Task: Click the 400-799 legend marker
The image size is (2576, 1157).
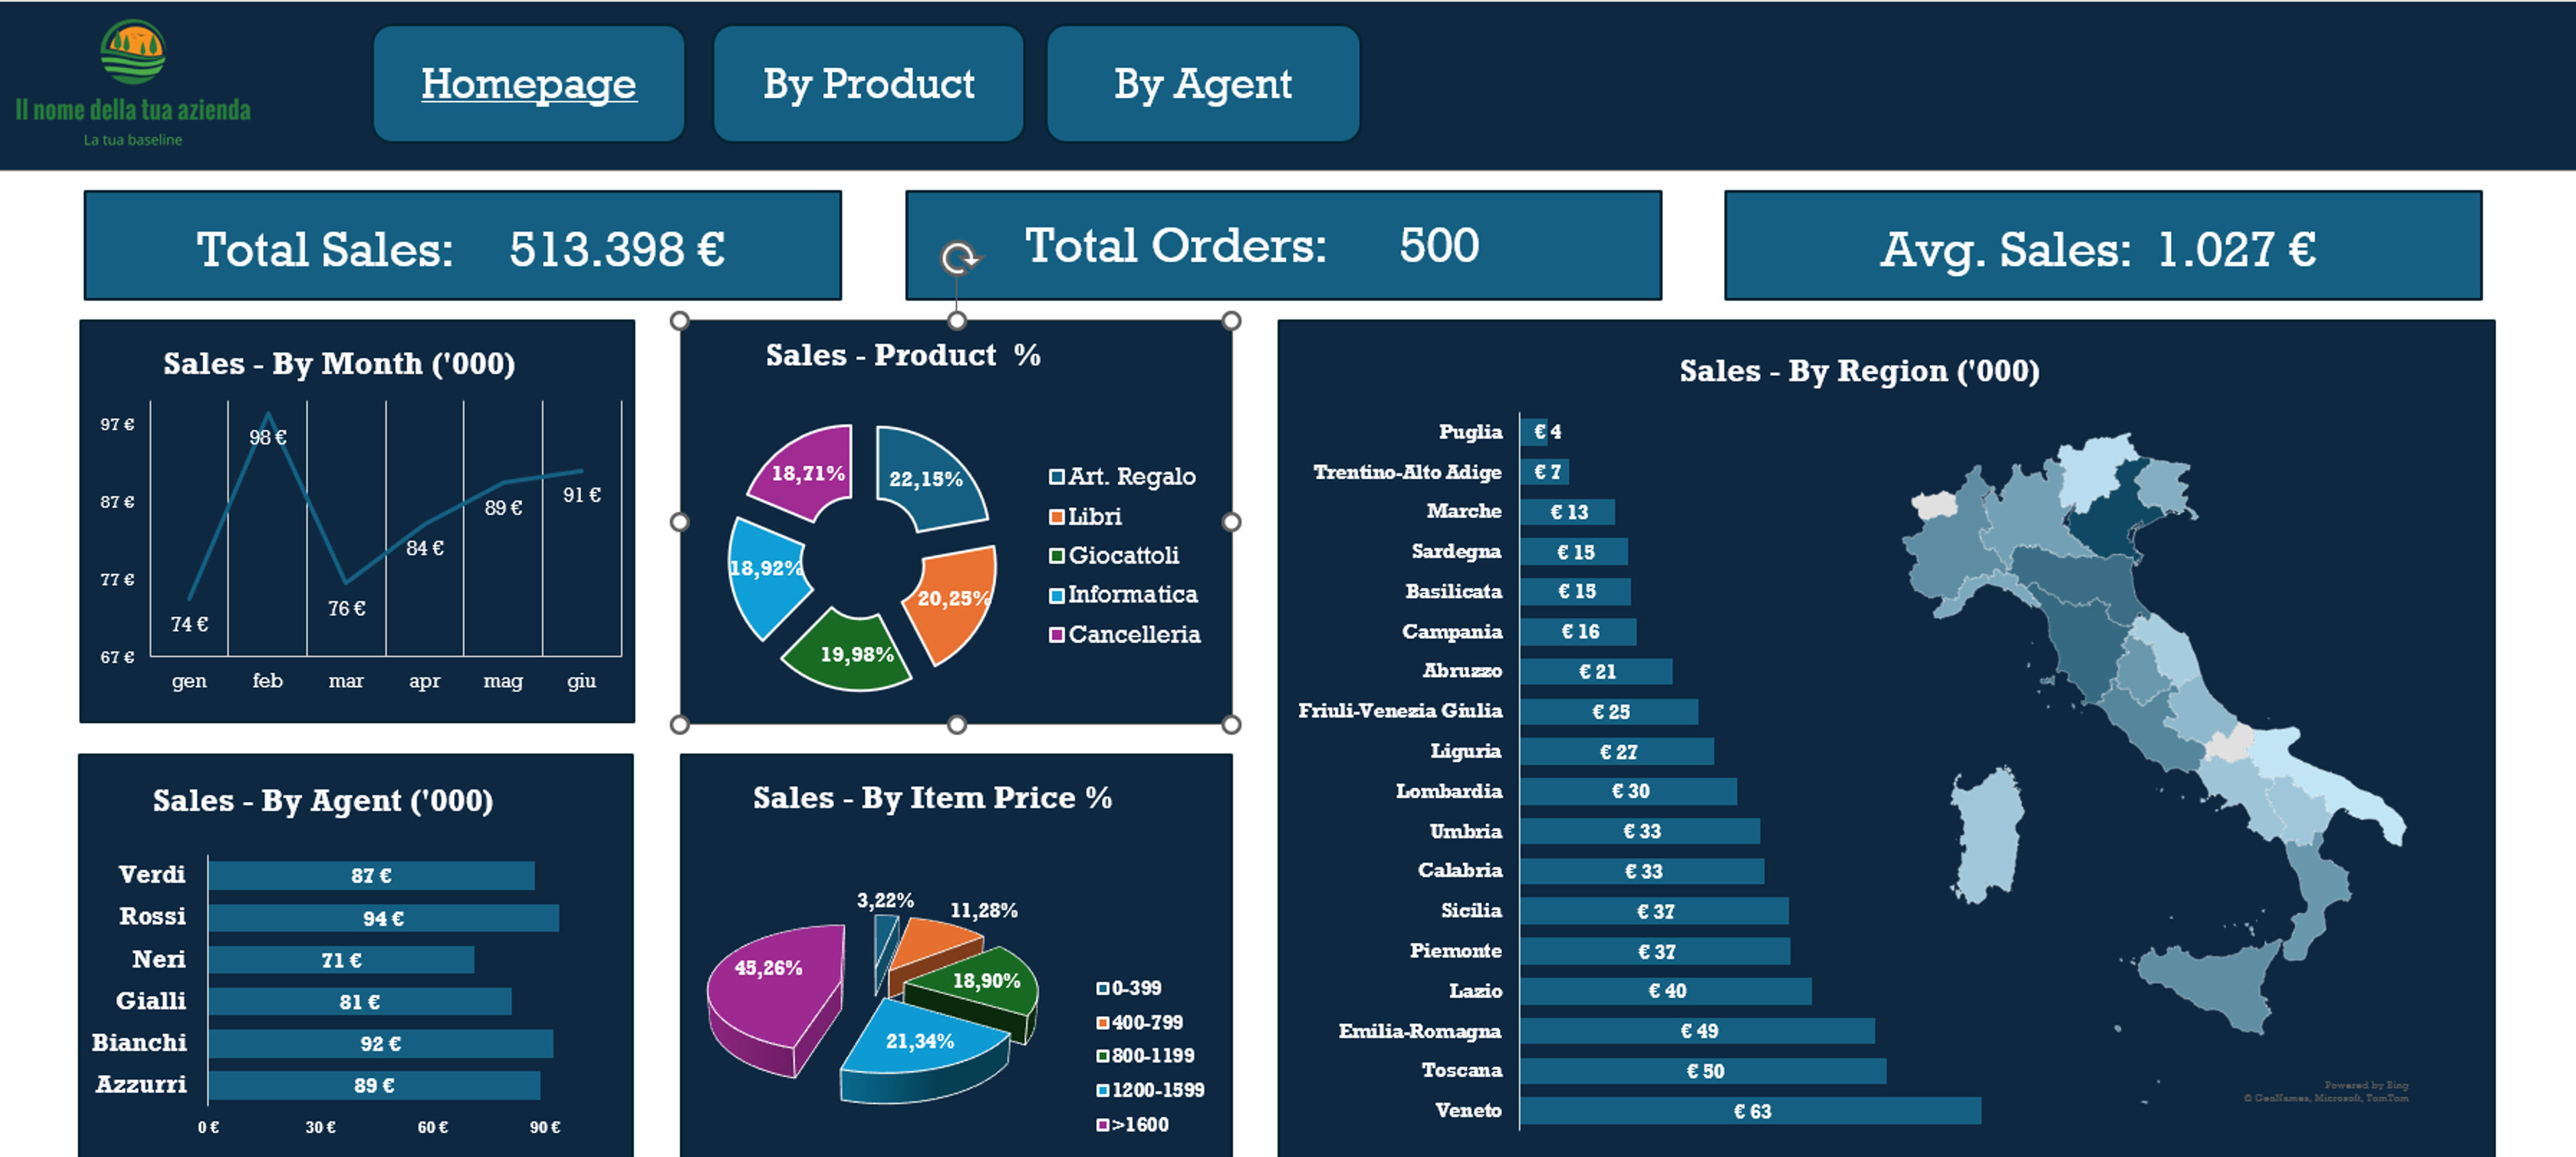Action: click(x=1102, y=1023)
